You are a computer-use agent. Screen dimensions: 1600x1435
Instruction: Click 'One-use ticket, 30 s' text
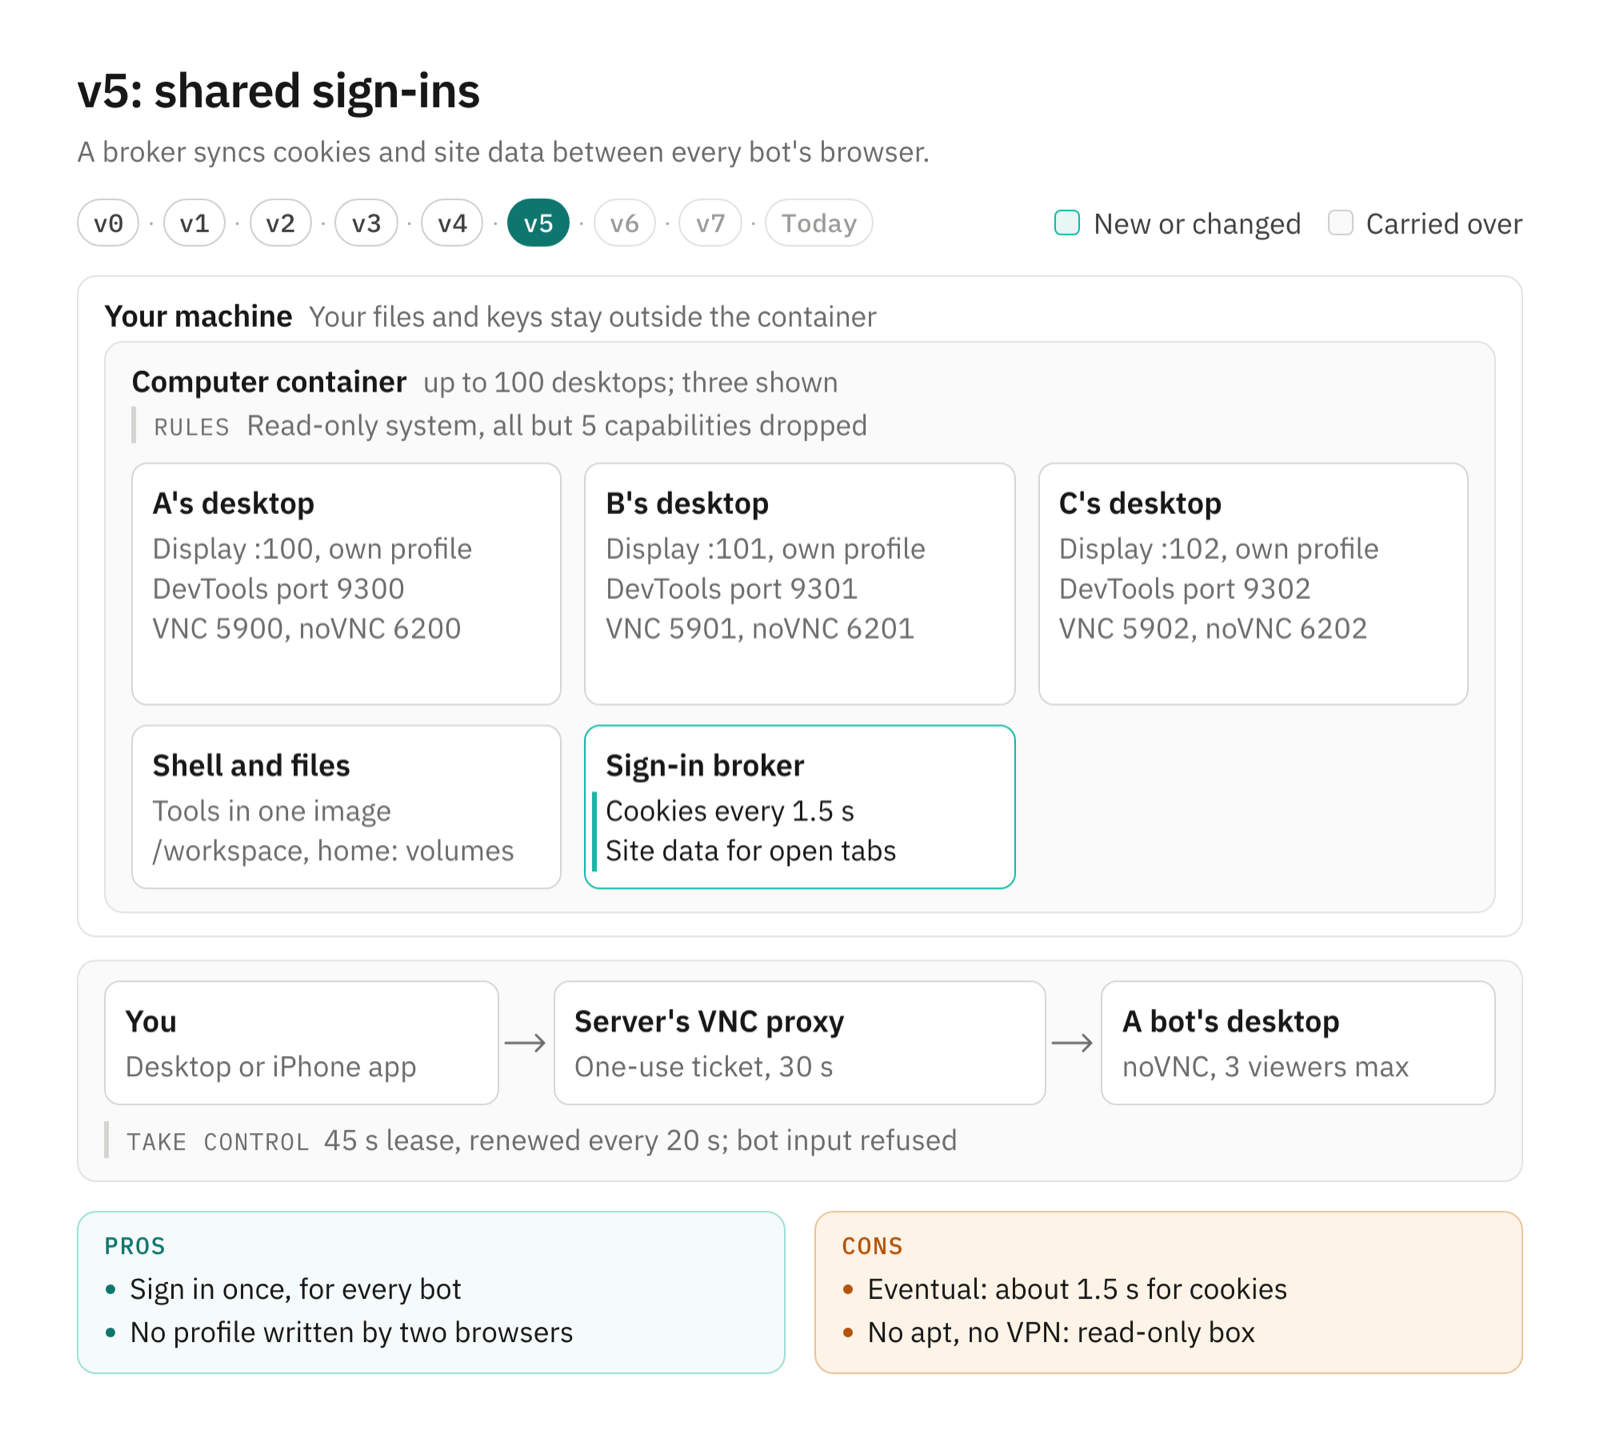(x=703, y=1067)
